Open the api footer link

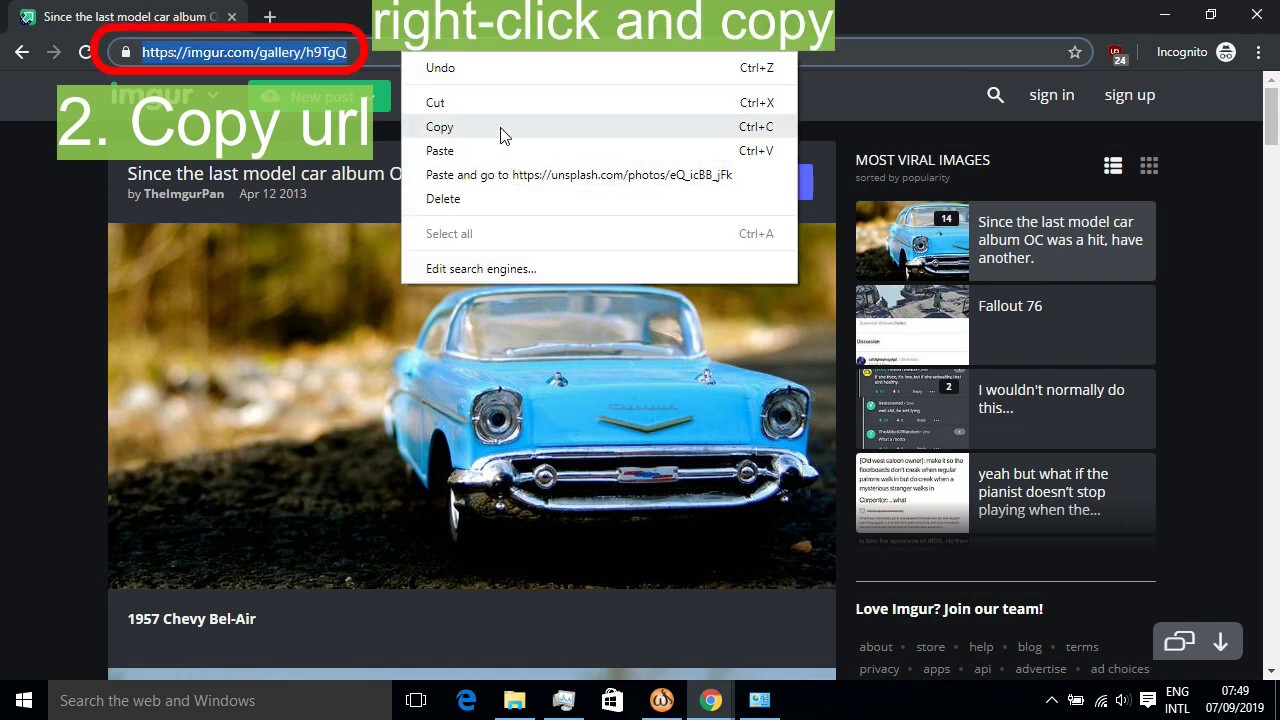pyautogui.click(x=983, y=669)
